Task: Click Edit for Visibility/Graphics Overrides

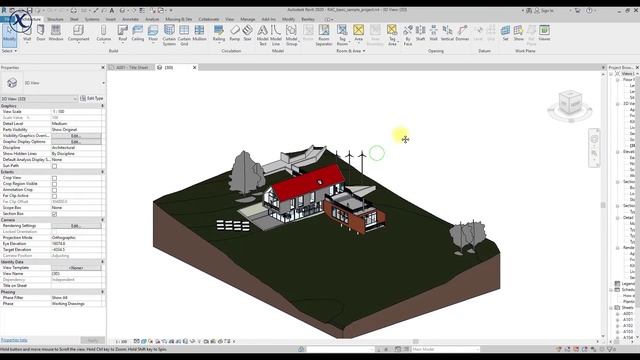Action: pyautogui.click(x=76, y=136)
